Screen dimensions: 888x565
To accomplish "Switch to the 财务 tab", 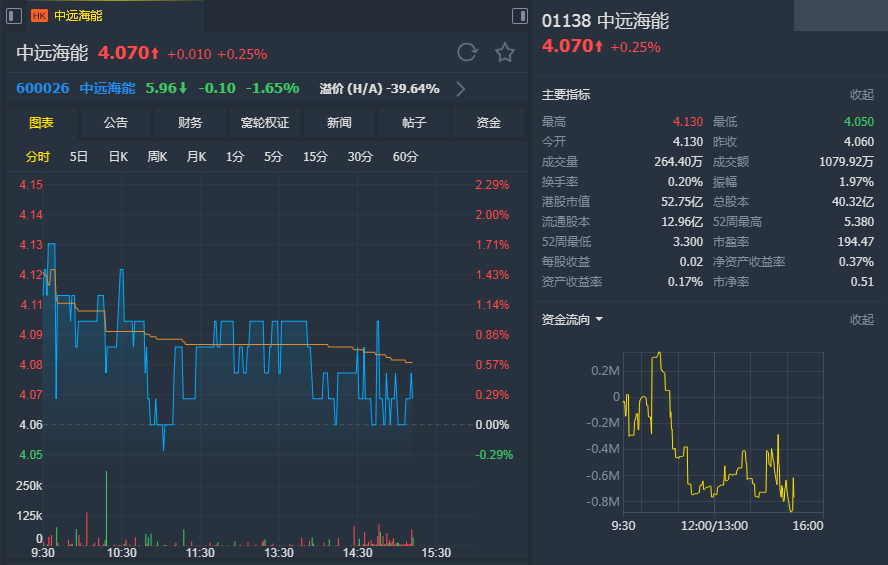I will click(190, 123).
